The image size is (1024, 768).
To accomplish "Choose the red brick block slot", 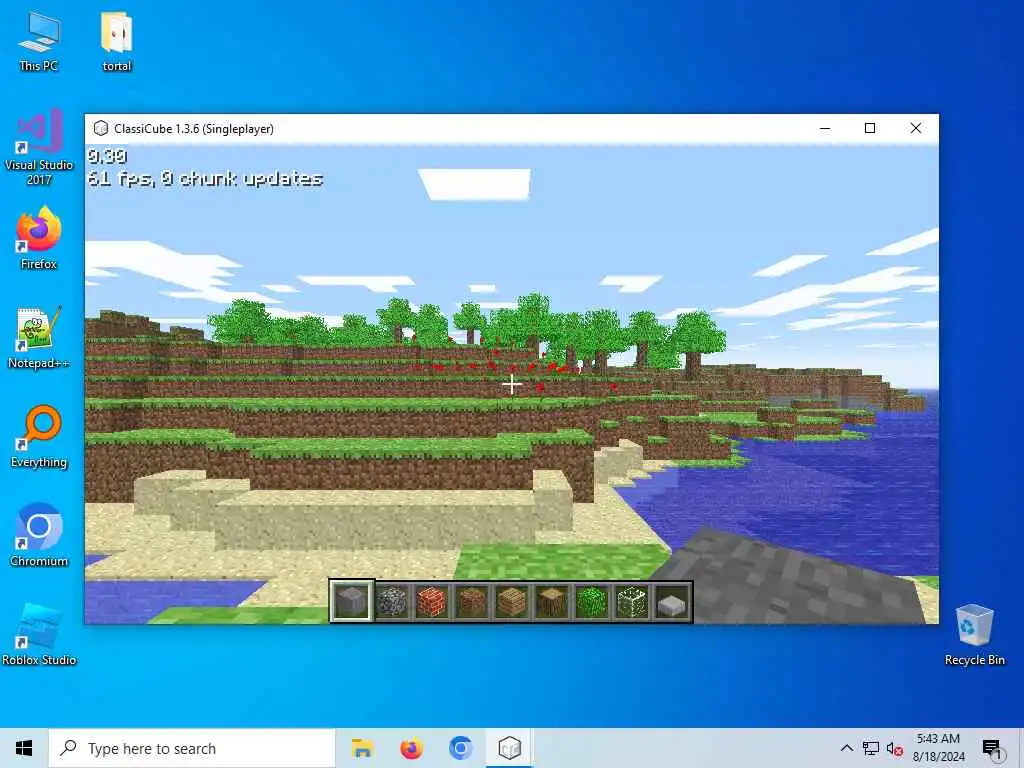I will click(432, 601).
